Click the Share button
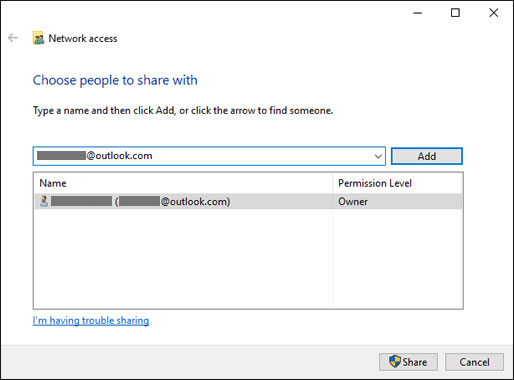Image resolution: width=514 pixels, height=380 pixels. tap(408, 362)
